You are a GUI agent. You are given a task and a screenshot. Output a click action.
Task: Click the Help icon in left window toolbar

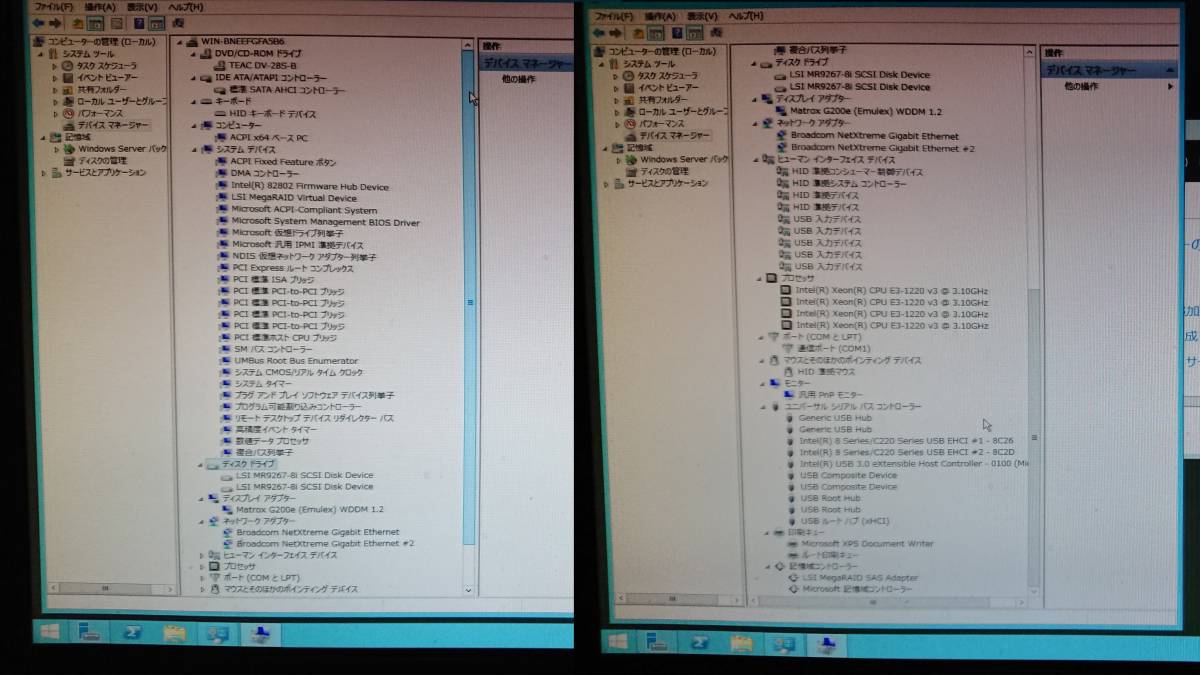pos(139,23)
